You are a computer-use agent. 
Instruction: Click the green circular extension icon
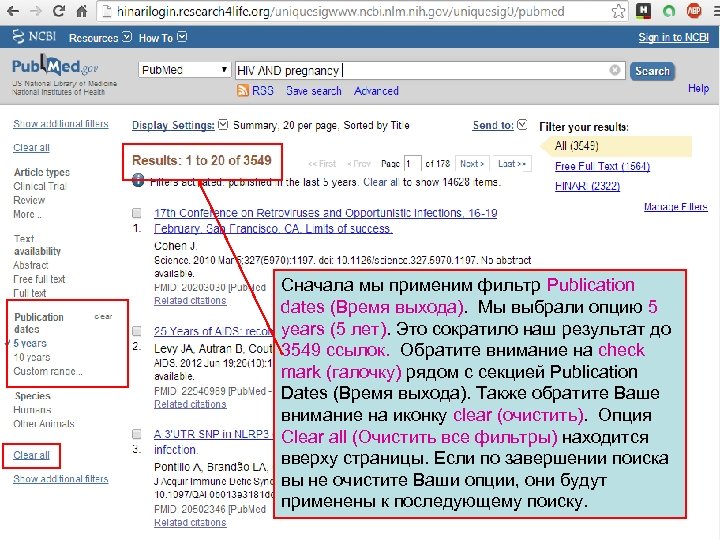(x=669, y=11)
